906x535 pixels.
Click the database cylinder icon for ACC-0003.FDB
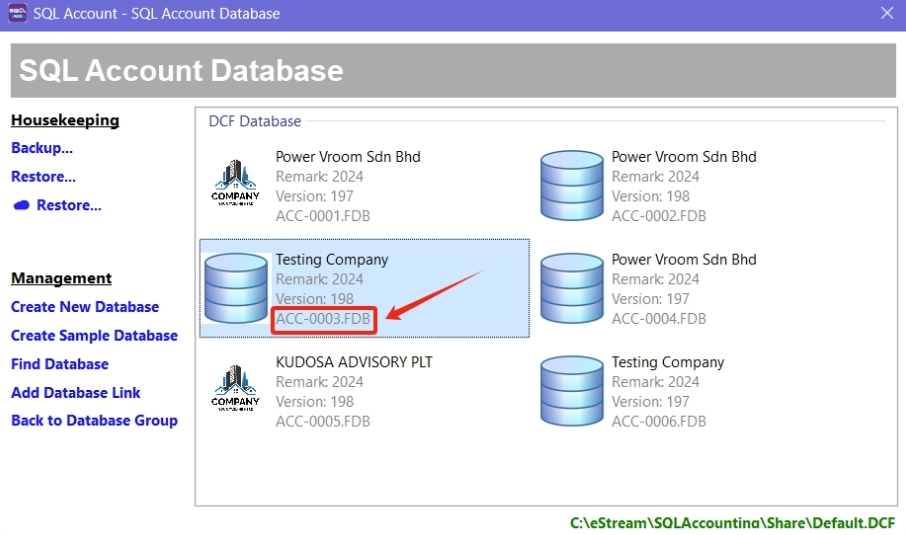pos(235,288)
